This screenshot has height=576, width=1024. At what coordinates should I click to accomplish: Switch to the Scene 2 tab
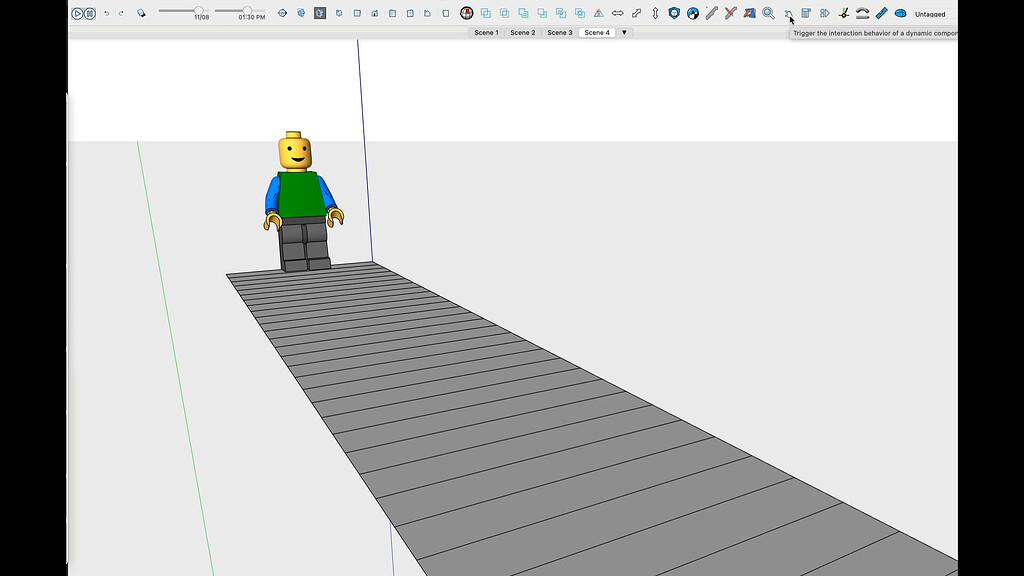(x=522, y=32)
